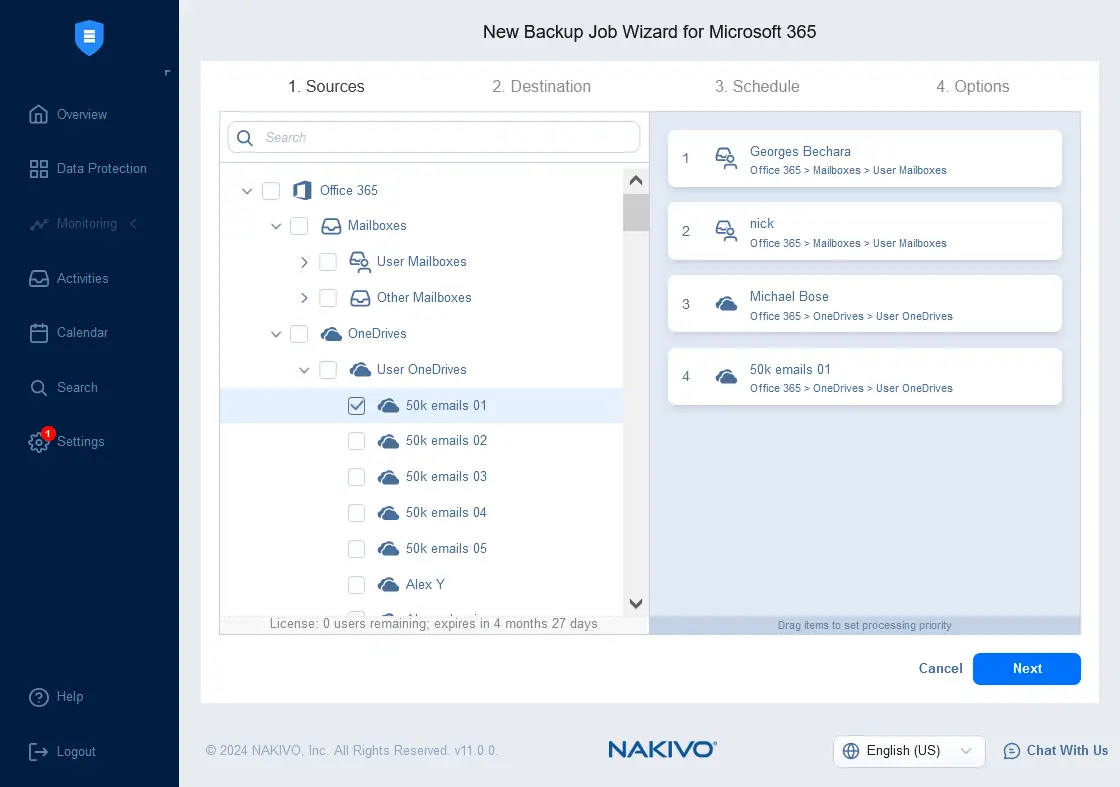Tick the Other Mailboxes checkbox
The width and height of the screenshot is (1120, 787).
pos(328,298)
